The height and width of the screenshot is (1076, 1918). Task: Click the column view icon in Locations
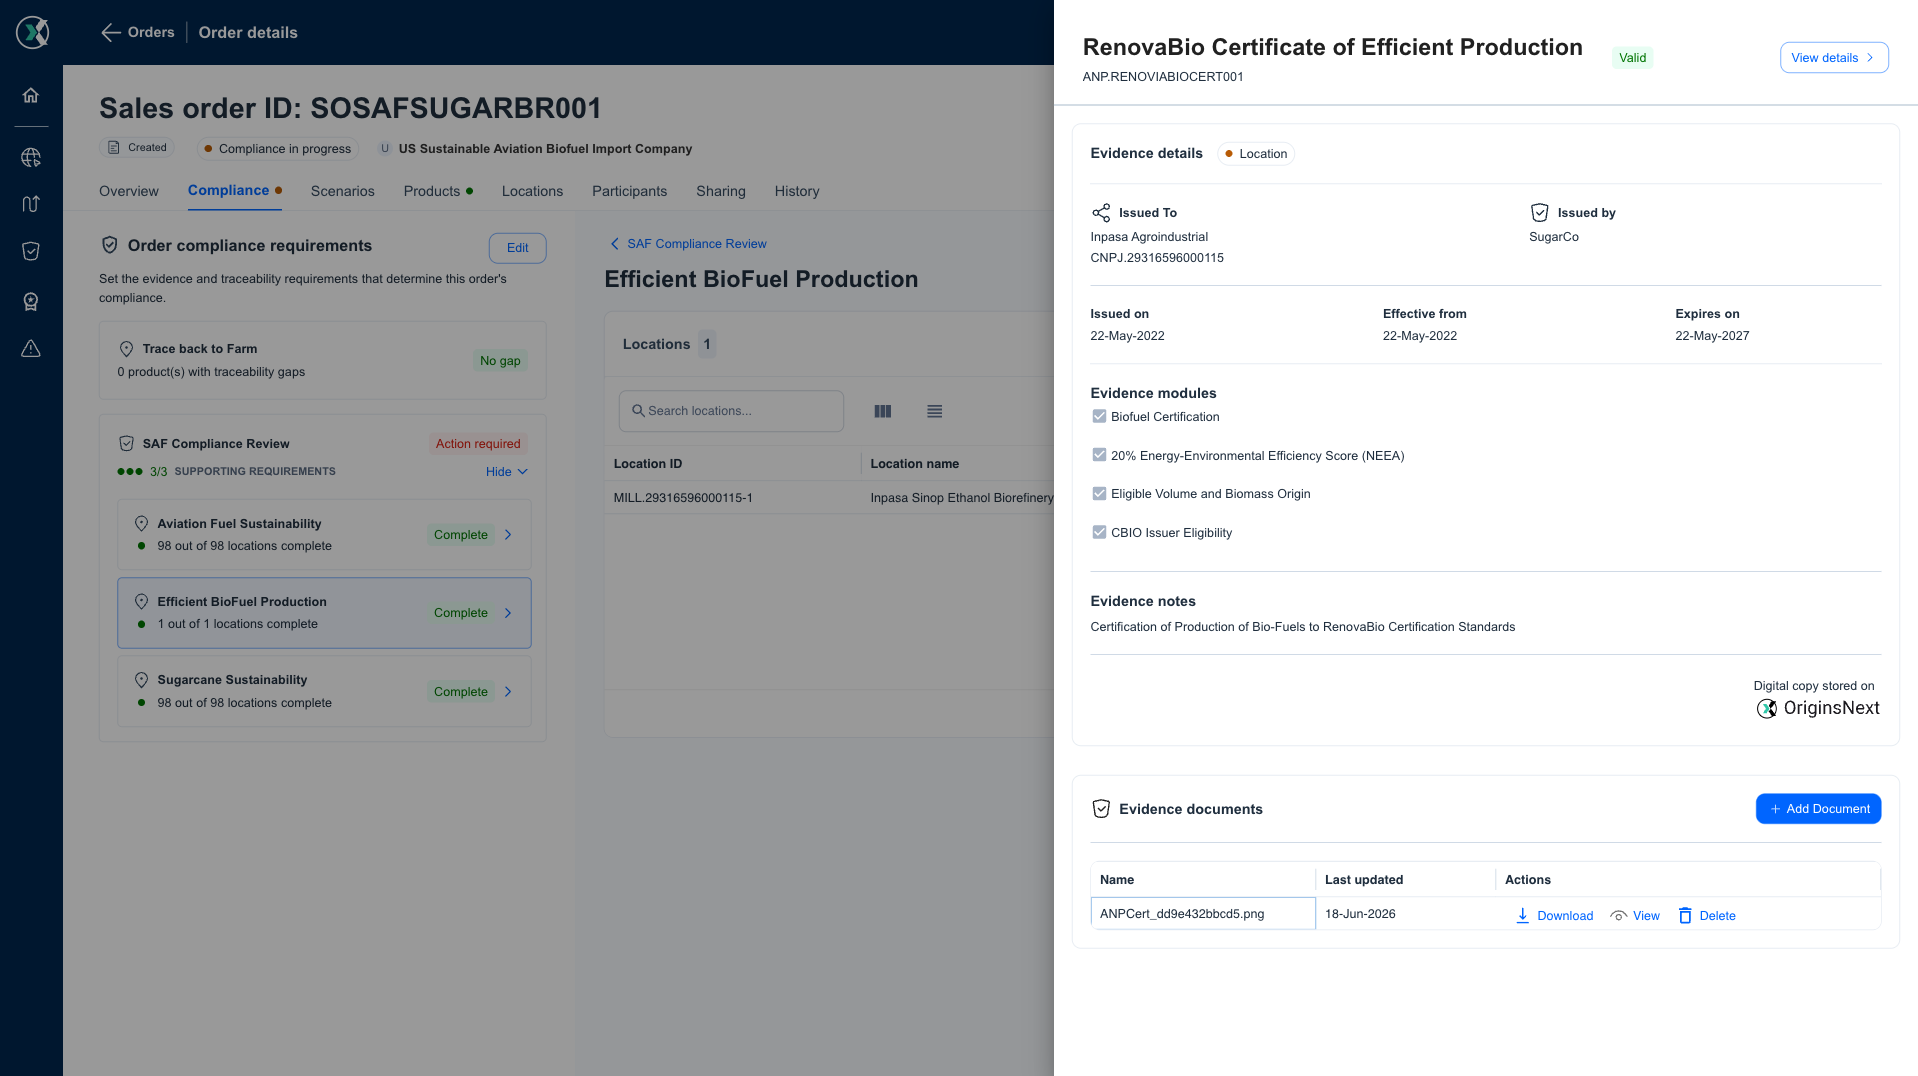coord(883,411)
